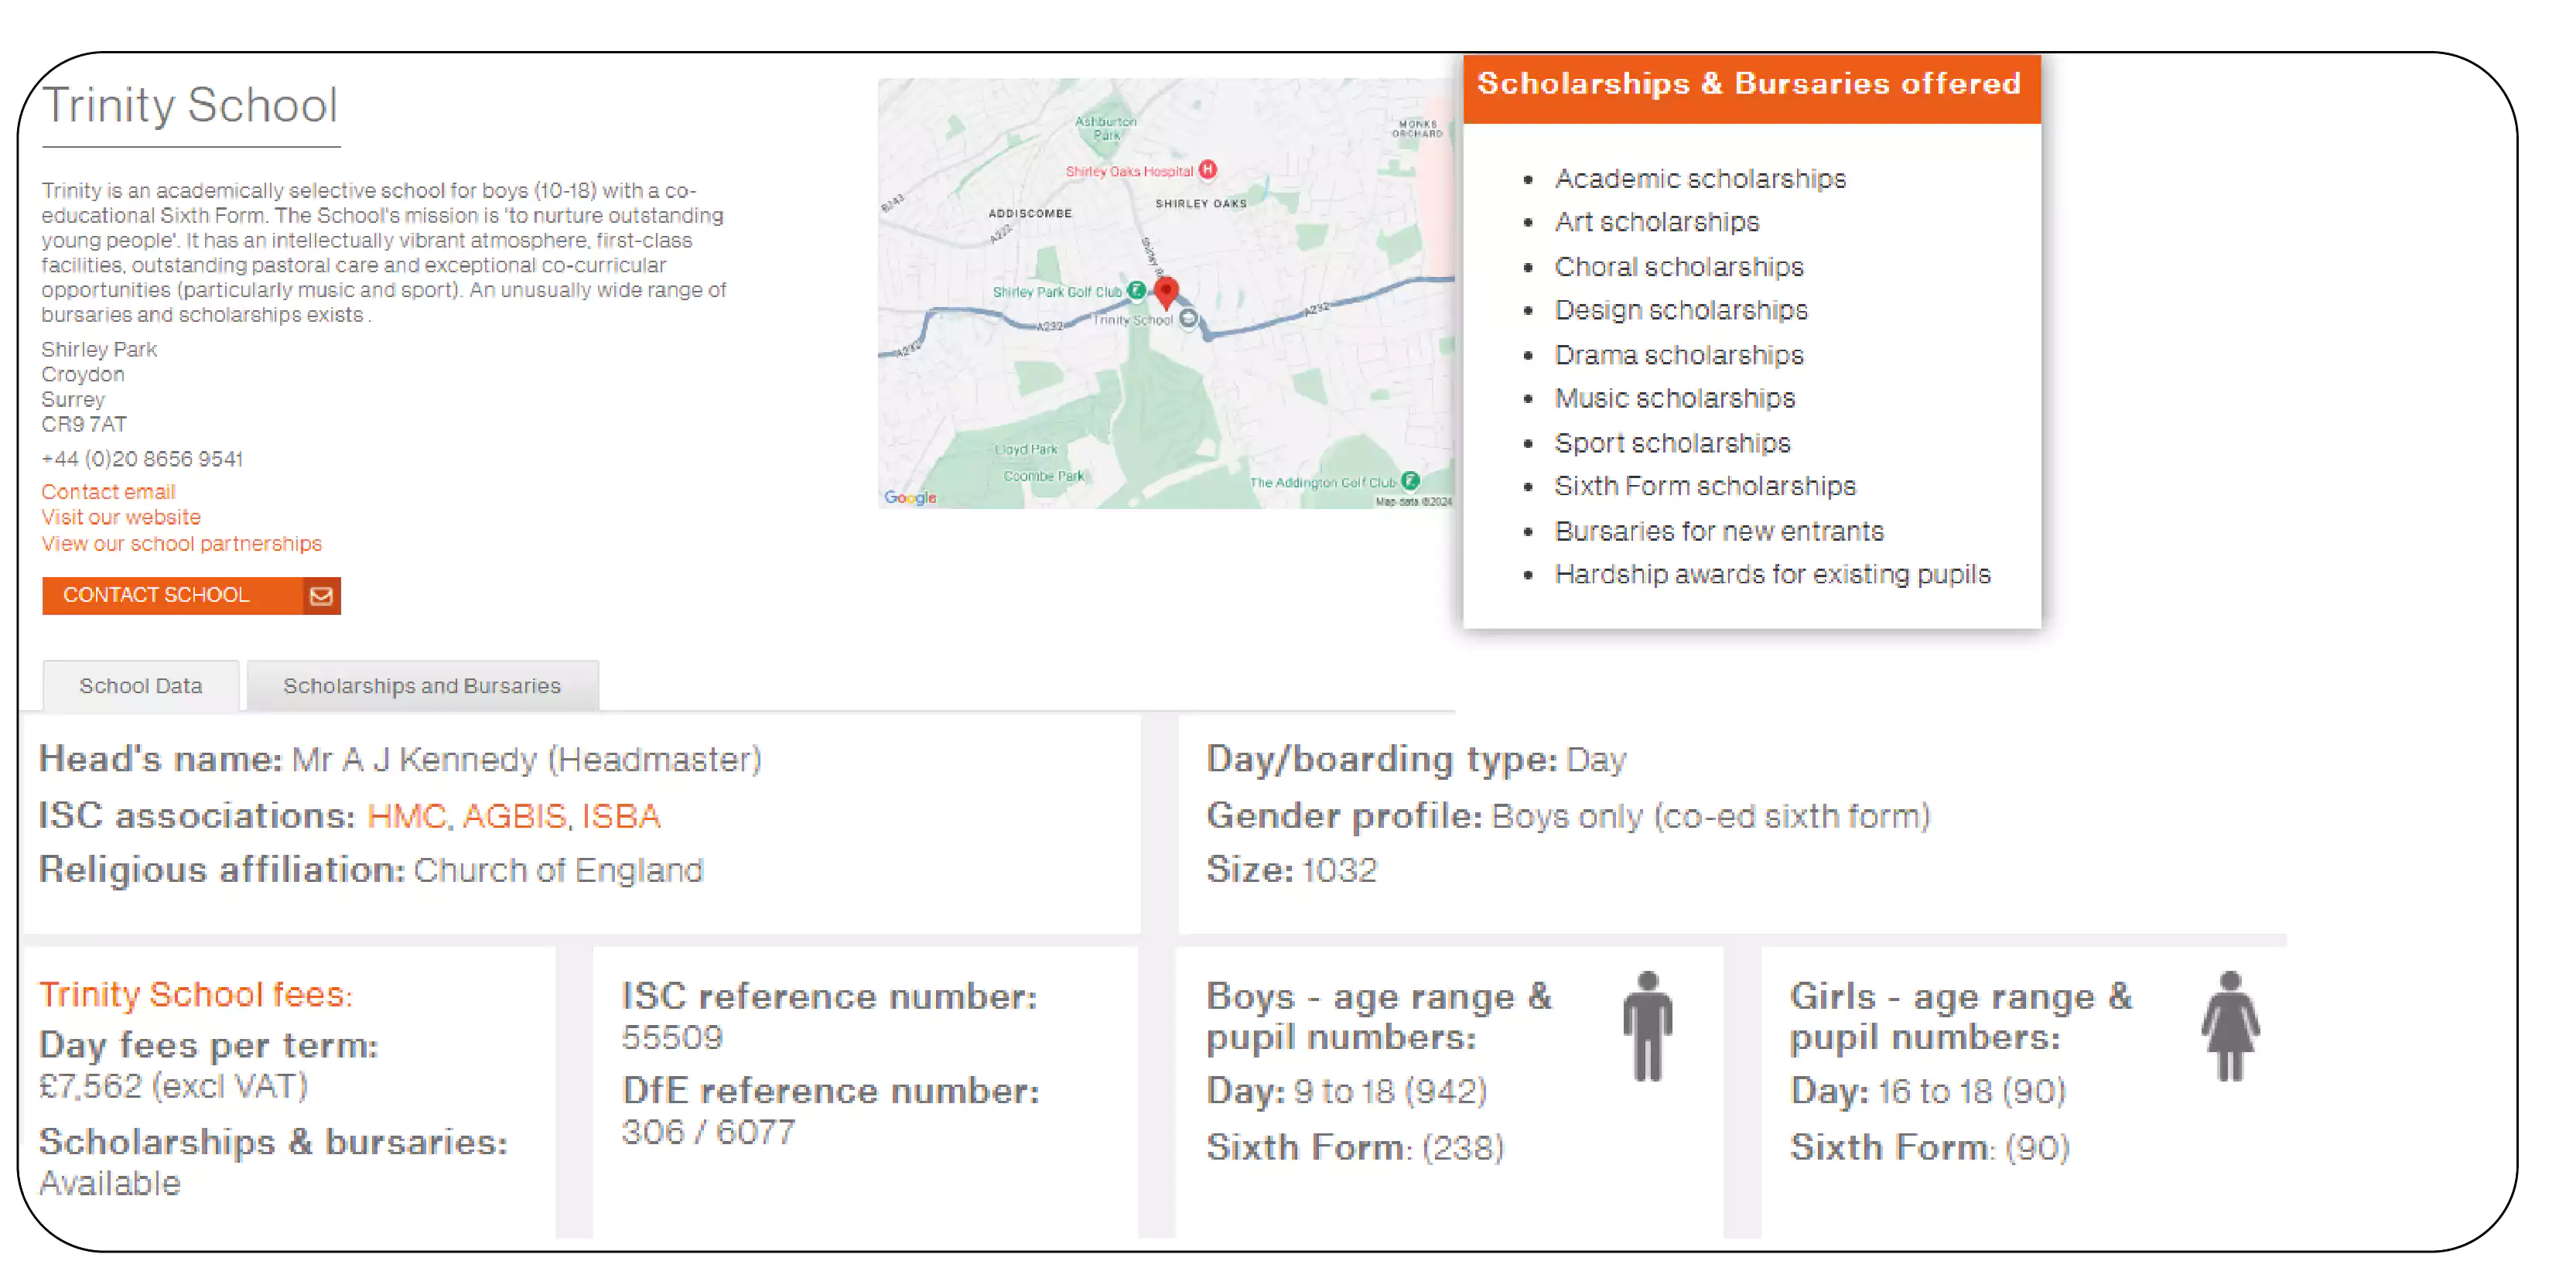Click Girls Day 16 to 18 (90)
The image size is (2576, 1278).
1927,1091
